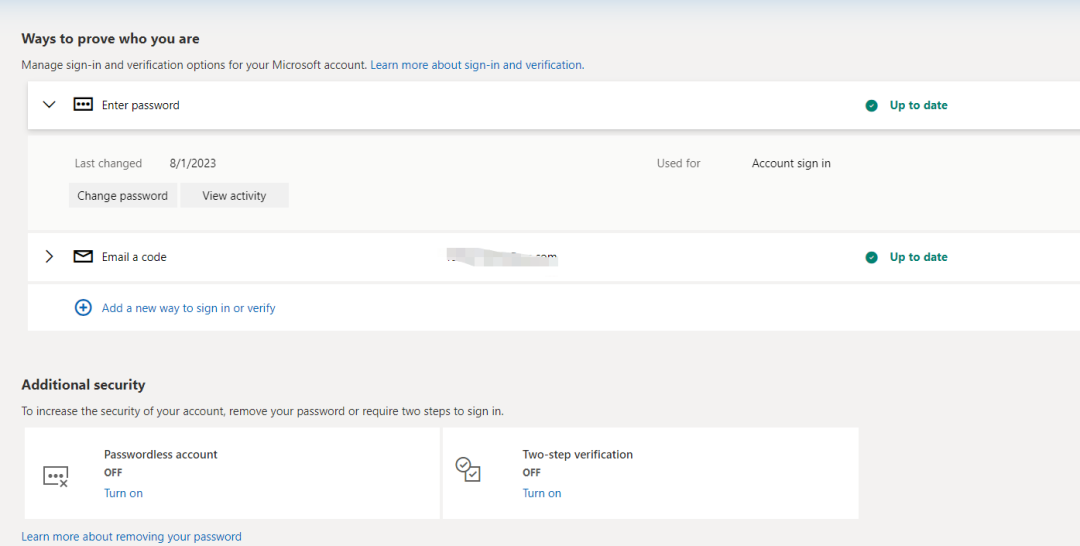This screenshot has height=546, width=1080.
Task: Click the Passwordless account icon
Action: [x=56, y=476]
